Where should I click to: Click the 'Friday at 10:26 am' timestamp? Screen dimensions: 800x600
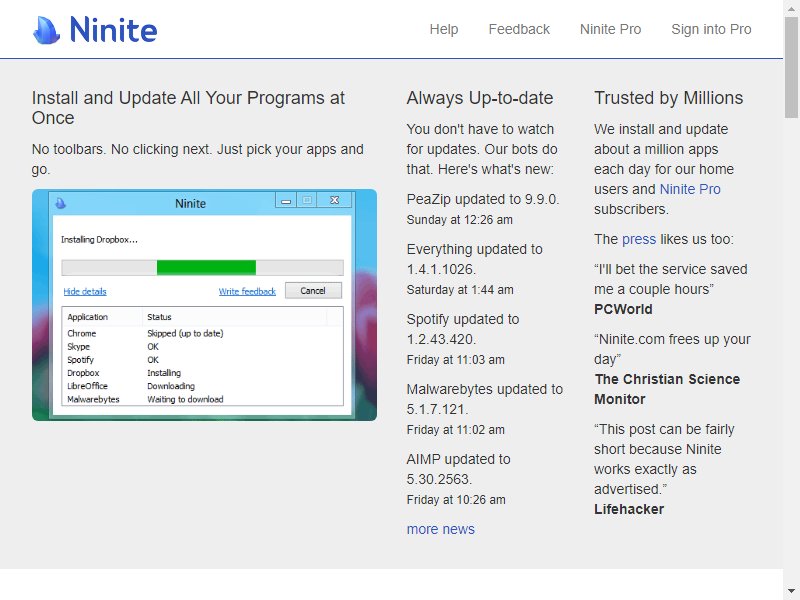point(456,499)
